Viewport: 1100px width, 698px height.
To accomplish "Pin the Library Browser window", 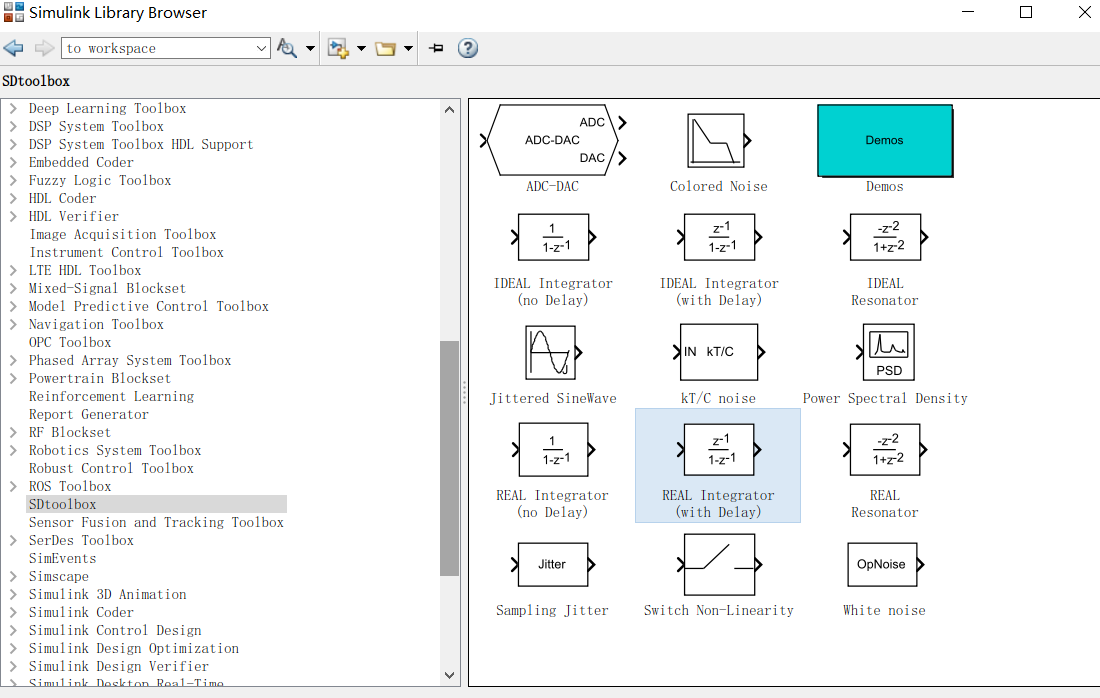I will coord(435,47).
